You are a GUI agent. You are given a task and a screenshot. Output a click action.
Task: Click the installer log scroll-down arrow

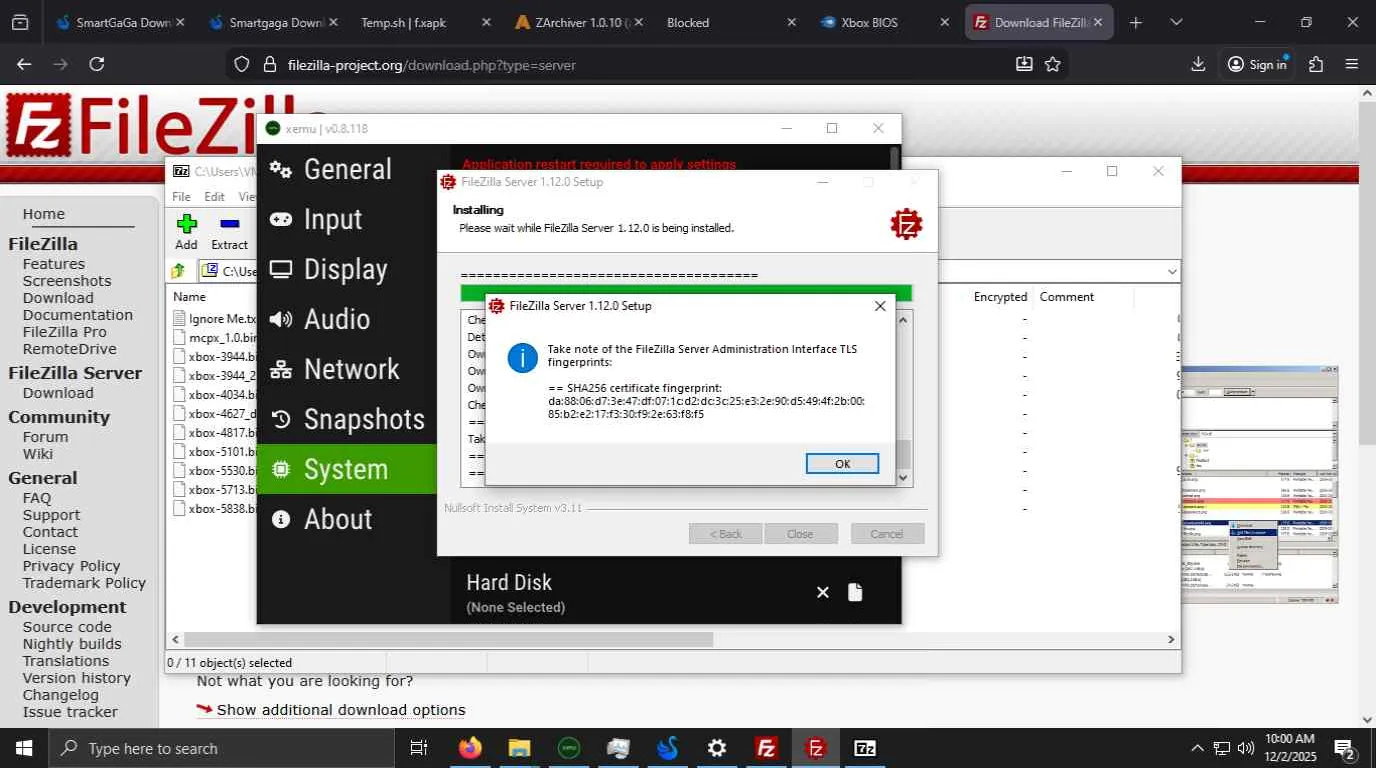coord(903,478)
